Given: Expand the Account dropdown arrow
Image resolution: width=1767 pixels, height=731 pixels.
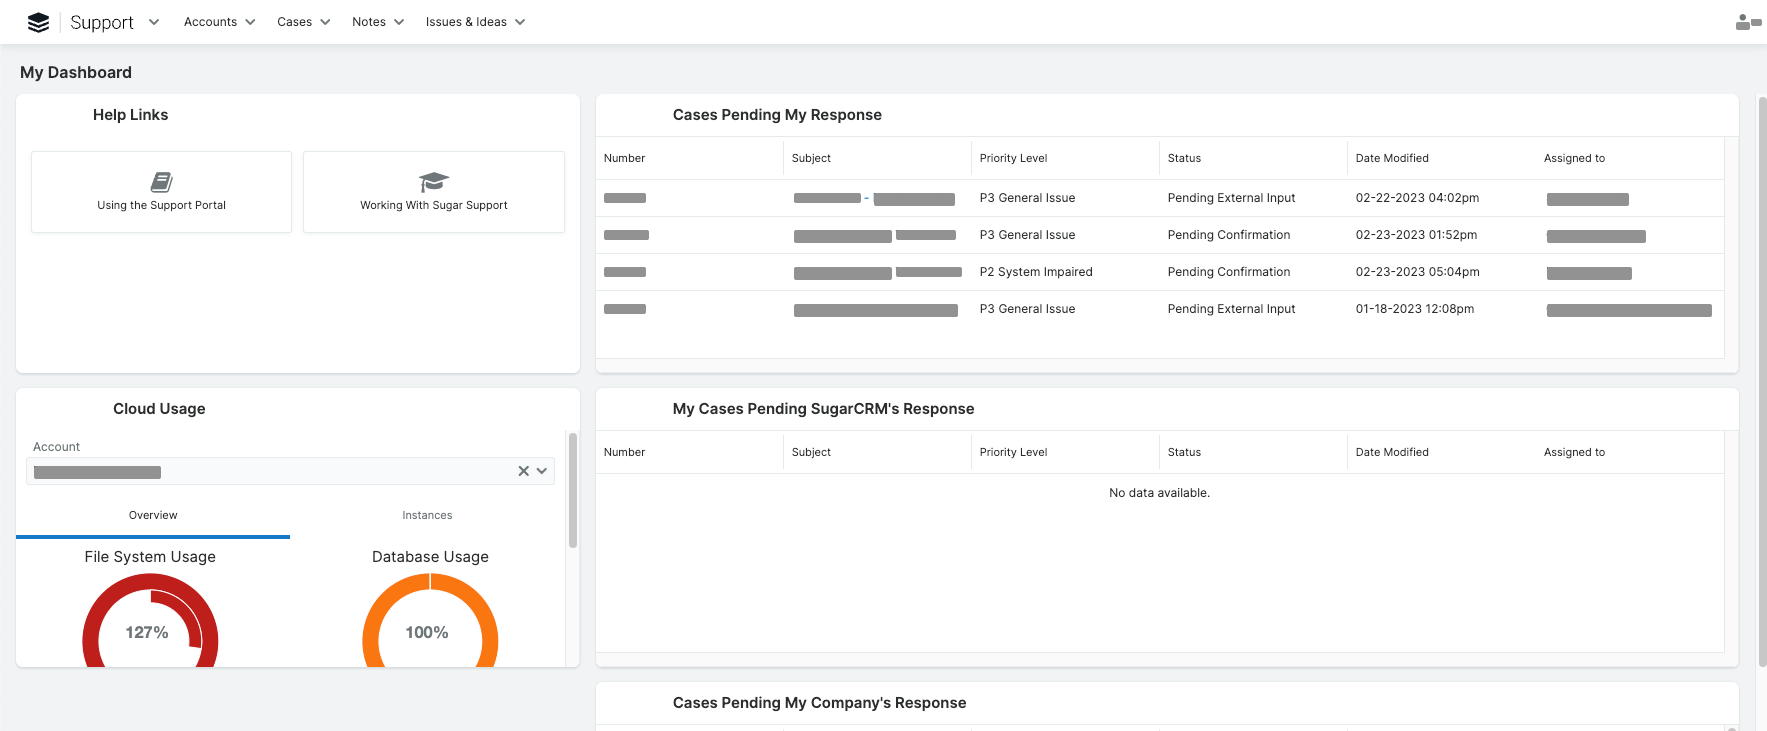Looking at the screenshot, I should coord(542,471).
